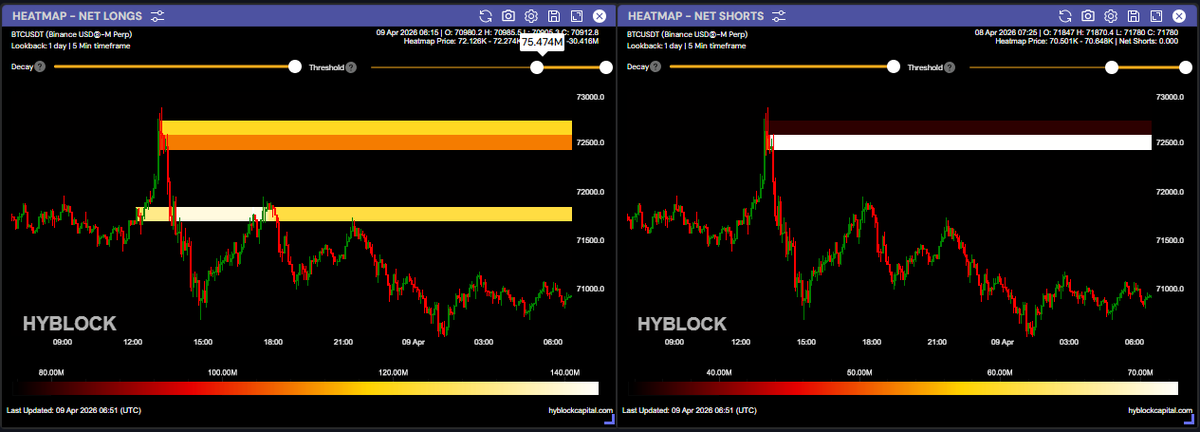Show help for Decay in Net Longs

tap(40, 67)
